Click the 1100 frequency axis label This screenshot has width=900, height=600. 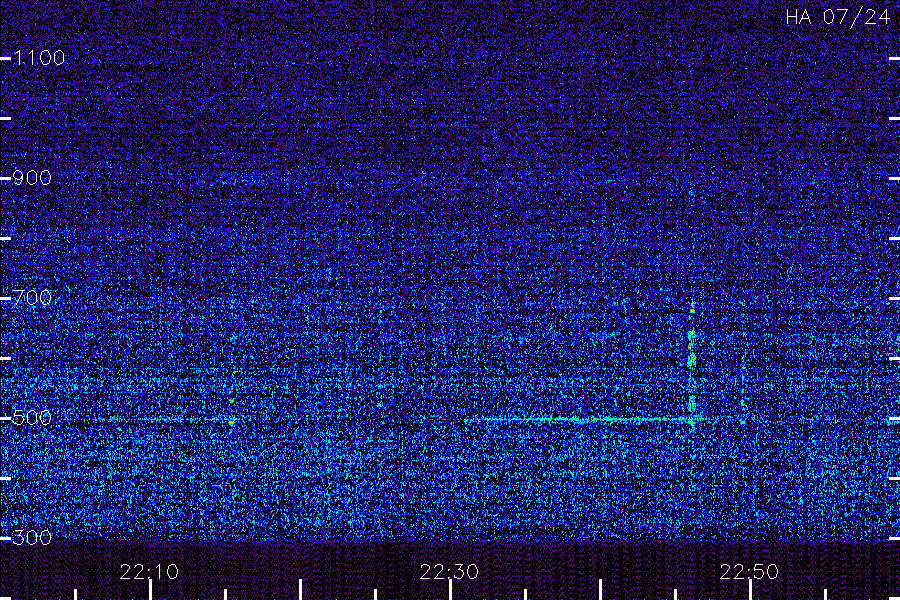pyautogui.click(x=39, y=58)
